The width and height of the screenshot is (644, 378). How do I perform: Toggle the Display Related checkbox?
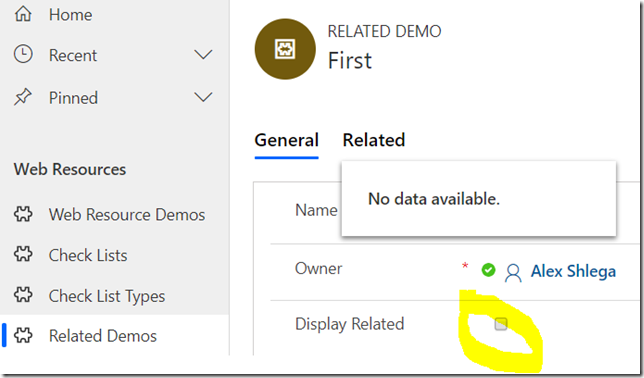click(501, 324)
